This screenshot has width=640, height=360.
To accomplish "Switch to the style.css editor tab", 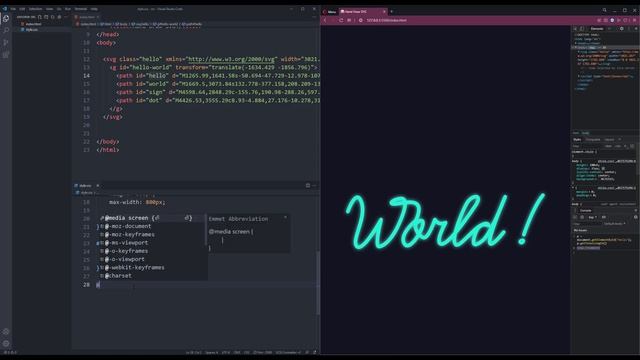I will pyautogui.click(x=85, y=186).
